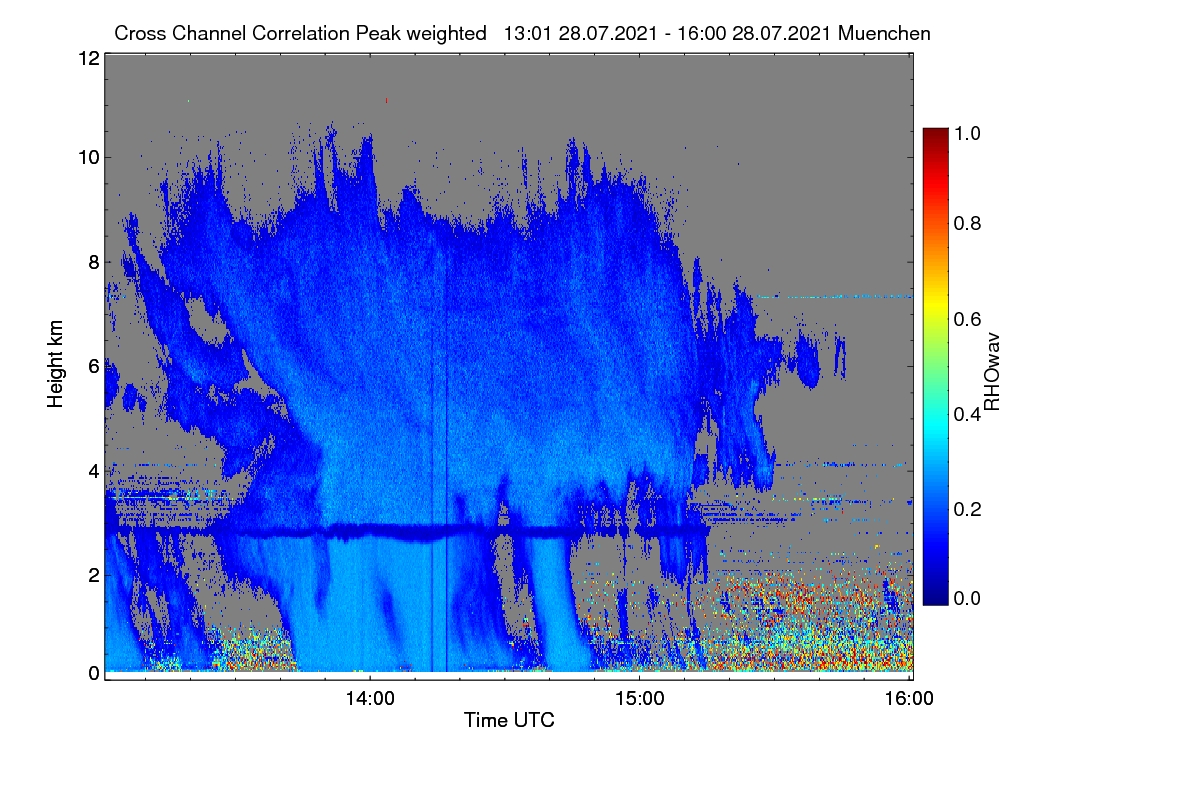Click the date range text '13:01 28.07.2021 - 16:00 28.07.2021'
1200x800 pixels.
pos(669,33)
